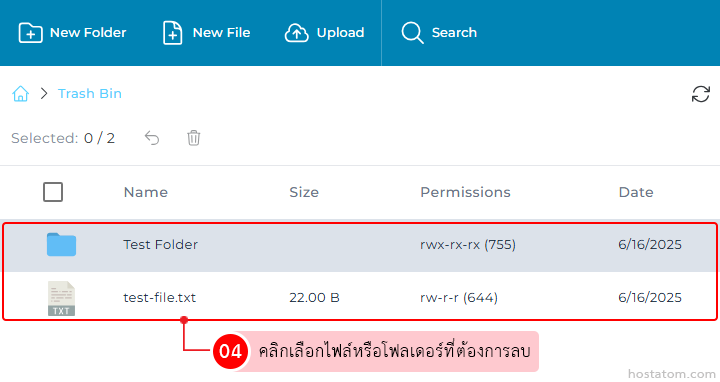
Task: Sort by Permissions column header
Action: tap(465, 192)
